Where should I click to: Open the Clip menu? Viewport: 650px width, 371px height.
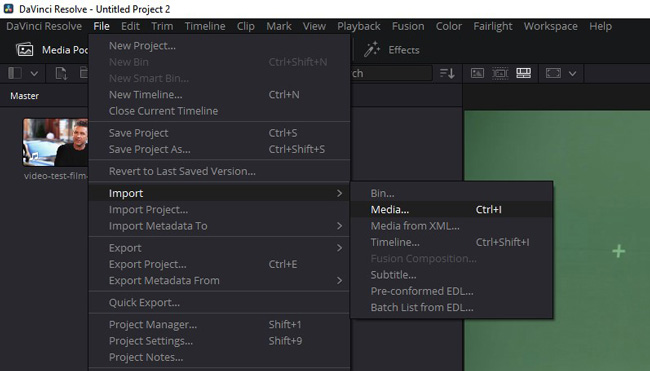pyautogui.click(x=245, y=26)
